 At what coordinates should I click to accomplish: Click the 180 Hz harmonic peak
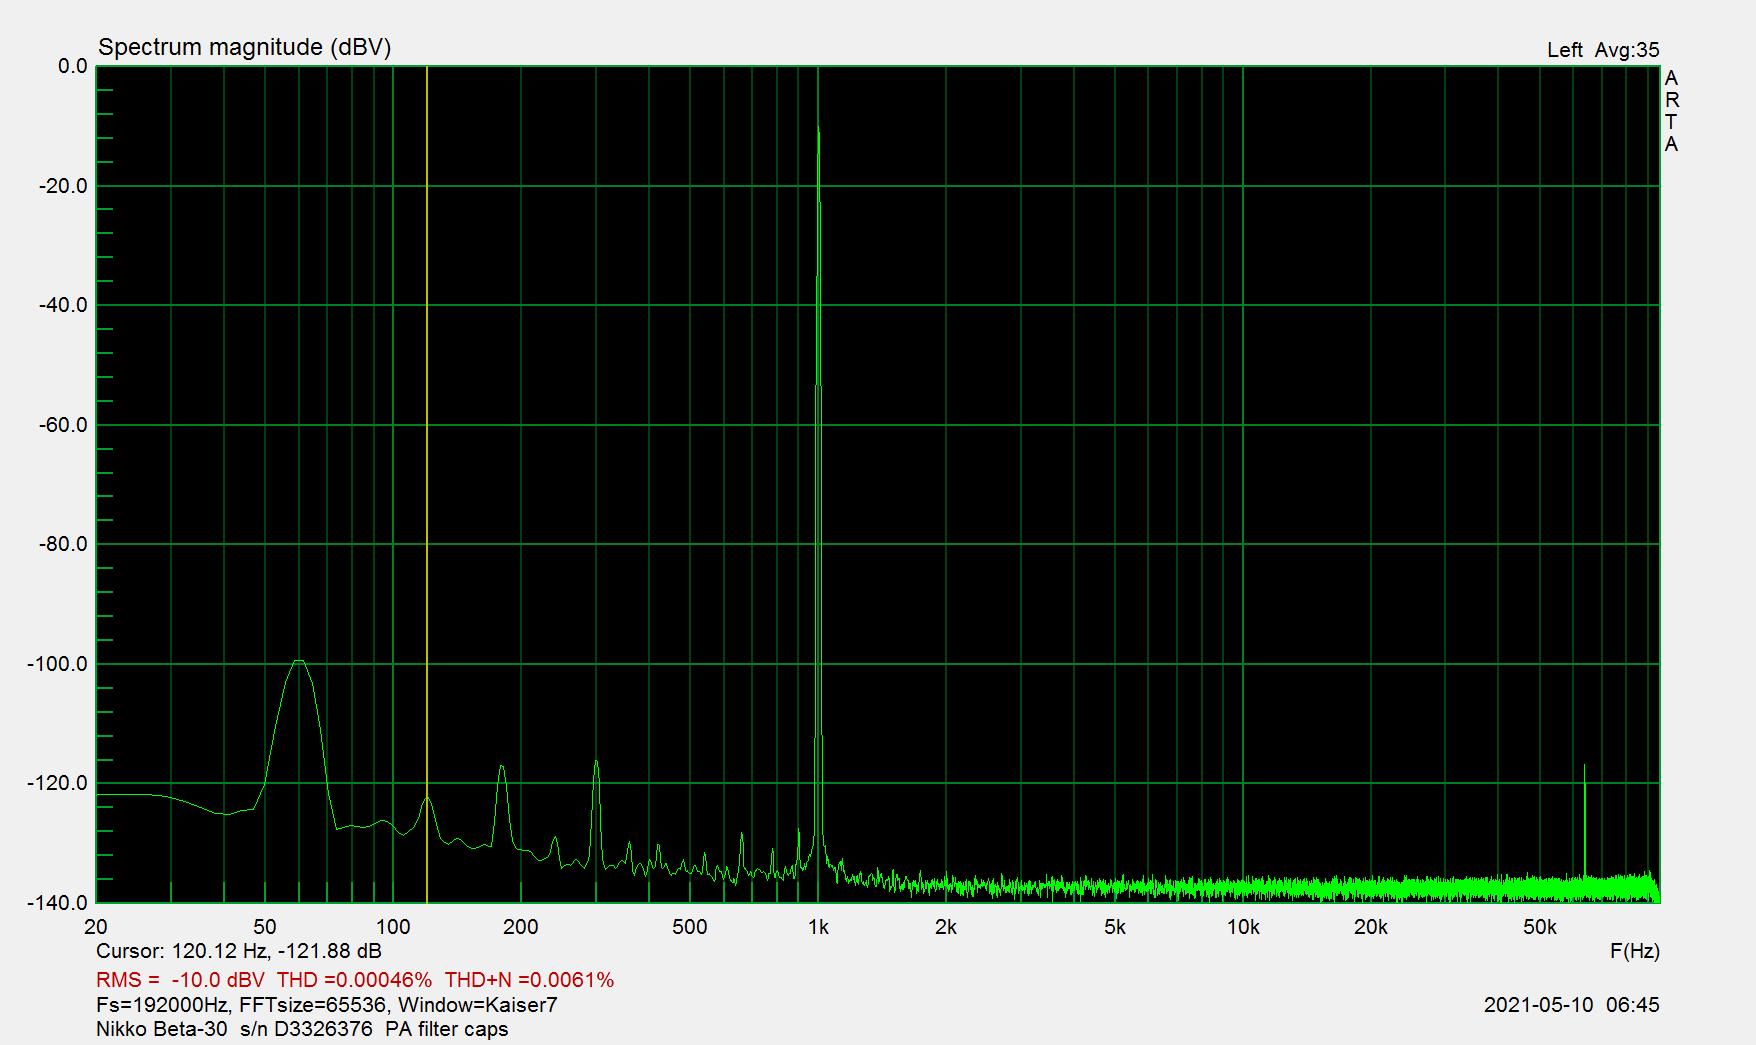(502, 768)
